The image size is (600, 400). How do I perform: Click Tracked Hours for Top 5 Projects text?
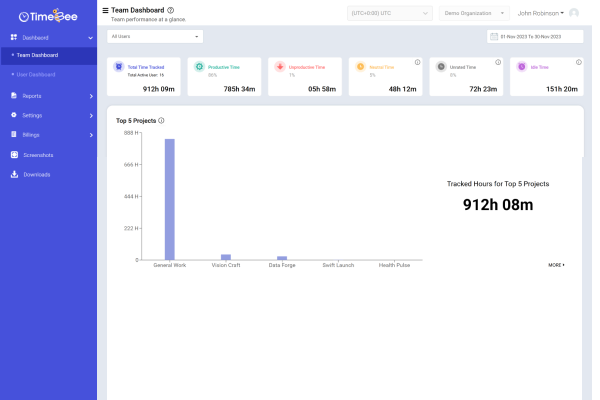(498, 184)
